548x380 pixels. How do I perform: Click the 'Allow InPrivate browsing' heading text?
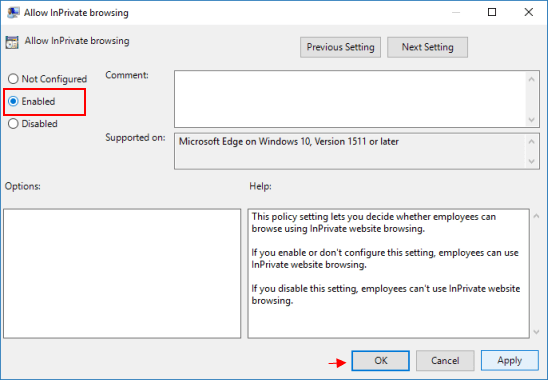77,41
